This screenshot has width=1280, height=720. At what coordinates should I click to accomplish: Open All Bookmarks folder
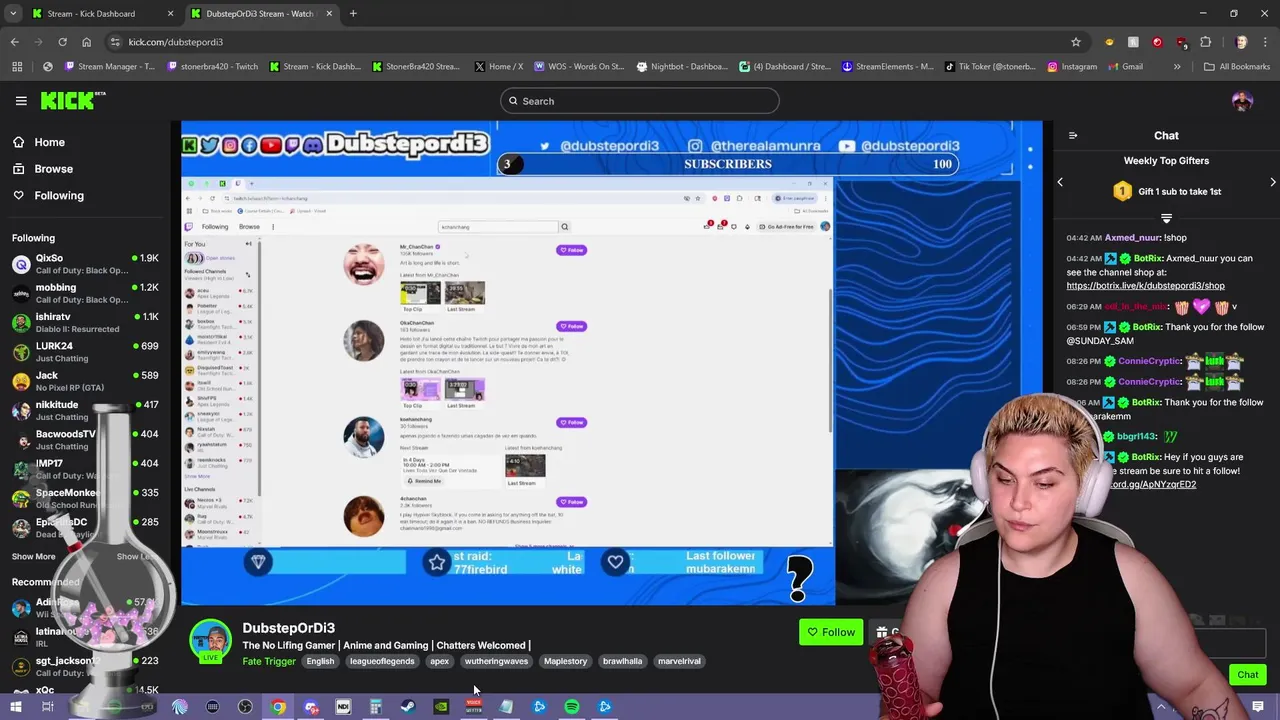[1237, 67]
